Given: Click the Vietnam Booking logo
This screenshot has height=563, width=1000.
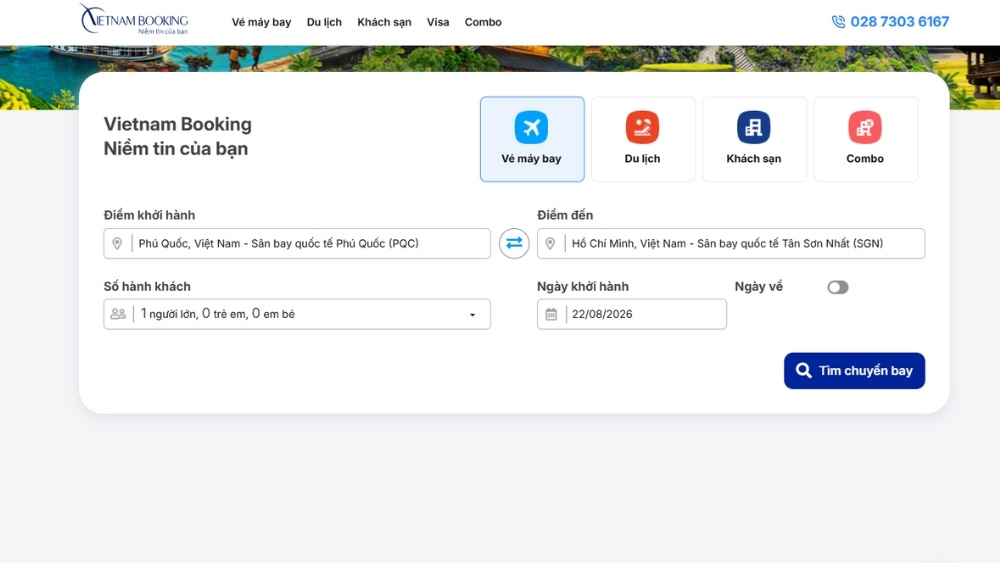Looking at the screenshot, I should [x=133, y=19].
